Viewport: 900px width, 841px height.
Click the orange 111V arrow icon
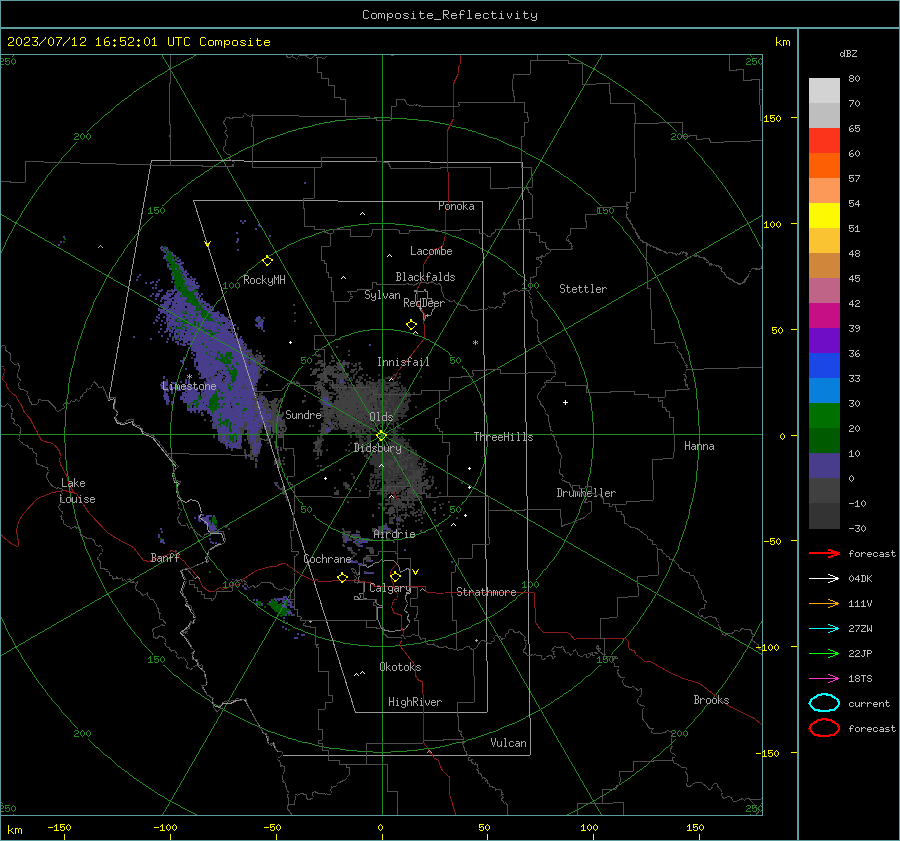pyautogui.click(x=824, y=603)
